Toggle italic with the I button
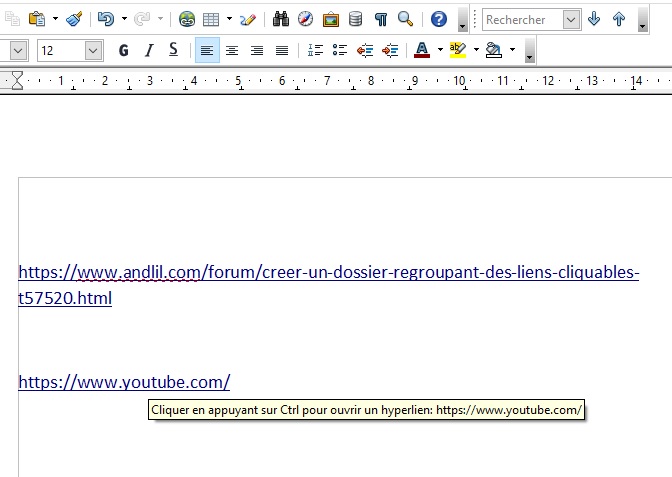This screenshot has height=477, width=672. point(149,50)
